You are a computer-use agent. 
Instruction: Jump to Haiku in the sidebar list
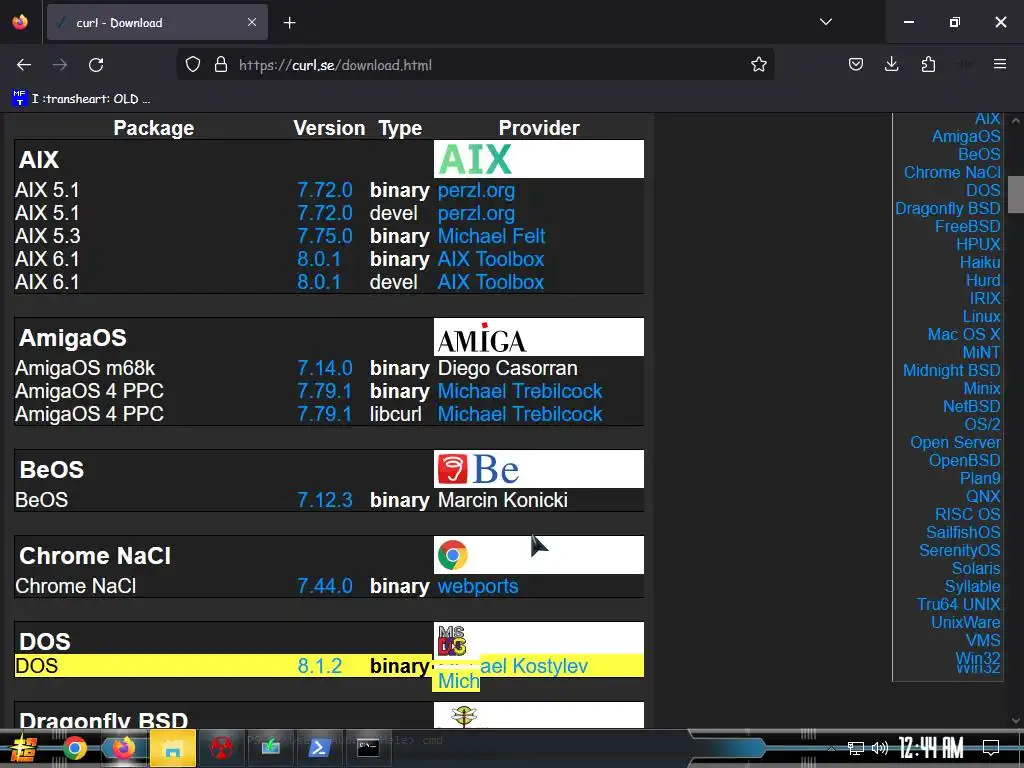pyautogui.click(x=980, y=262)
